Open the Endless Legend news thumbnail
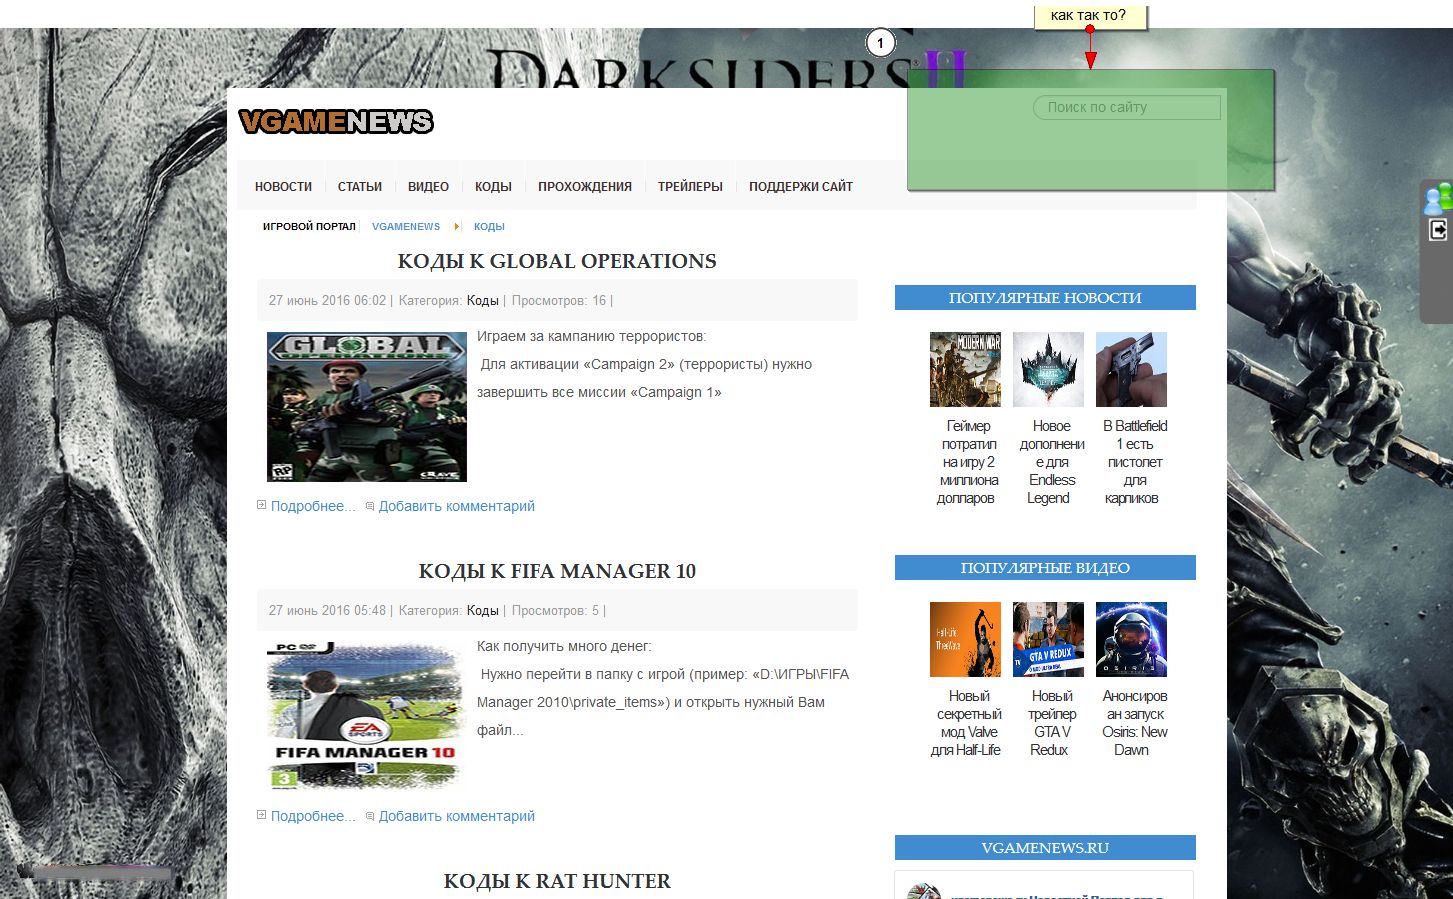Image resolution: width=1453 pixels, height=899 pixels. pos(1048,369)
